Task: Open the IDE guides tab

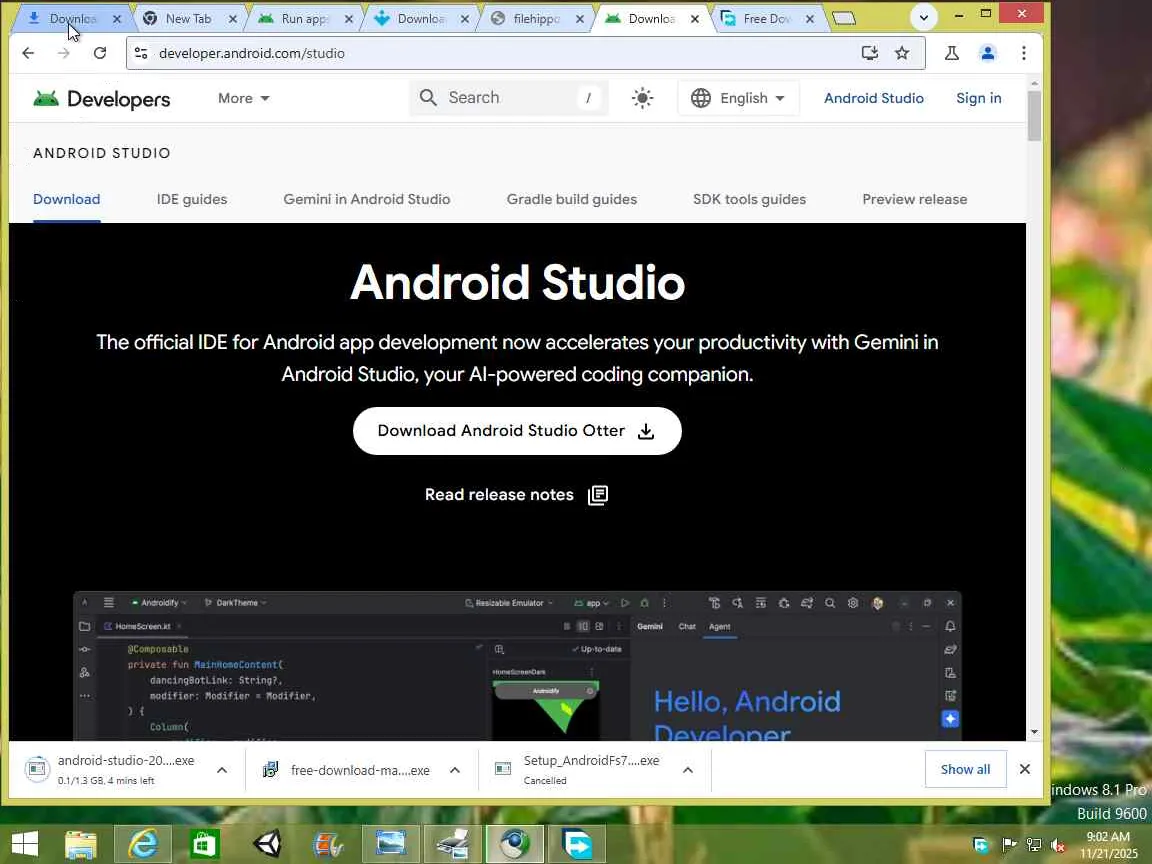Action: [x=192, y=199]
